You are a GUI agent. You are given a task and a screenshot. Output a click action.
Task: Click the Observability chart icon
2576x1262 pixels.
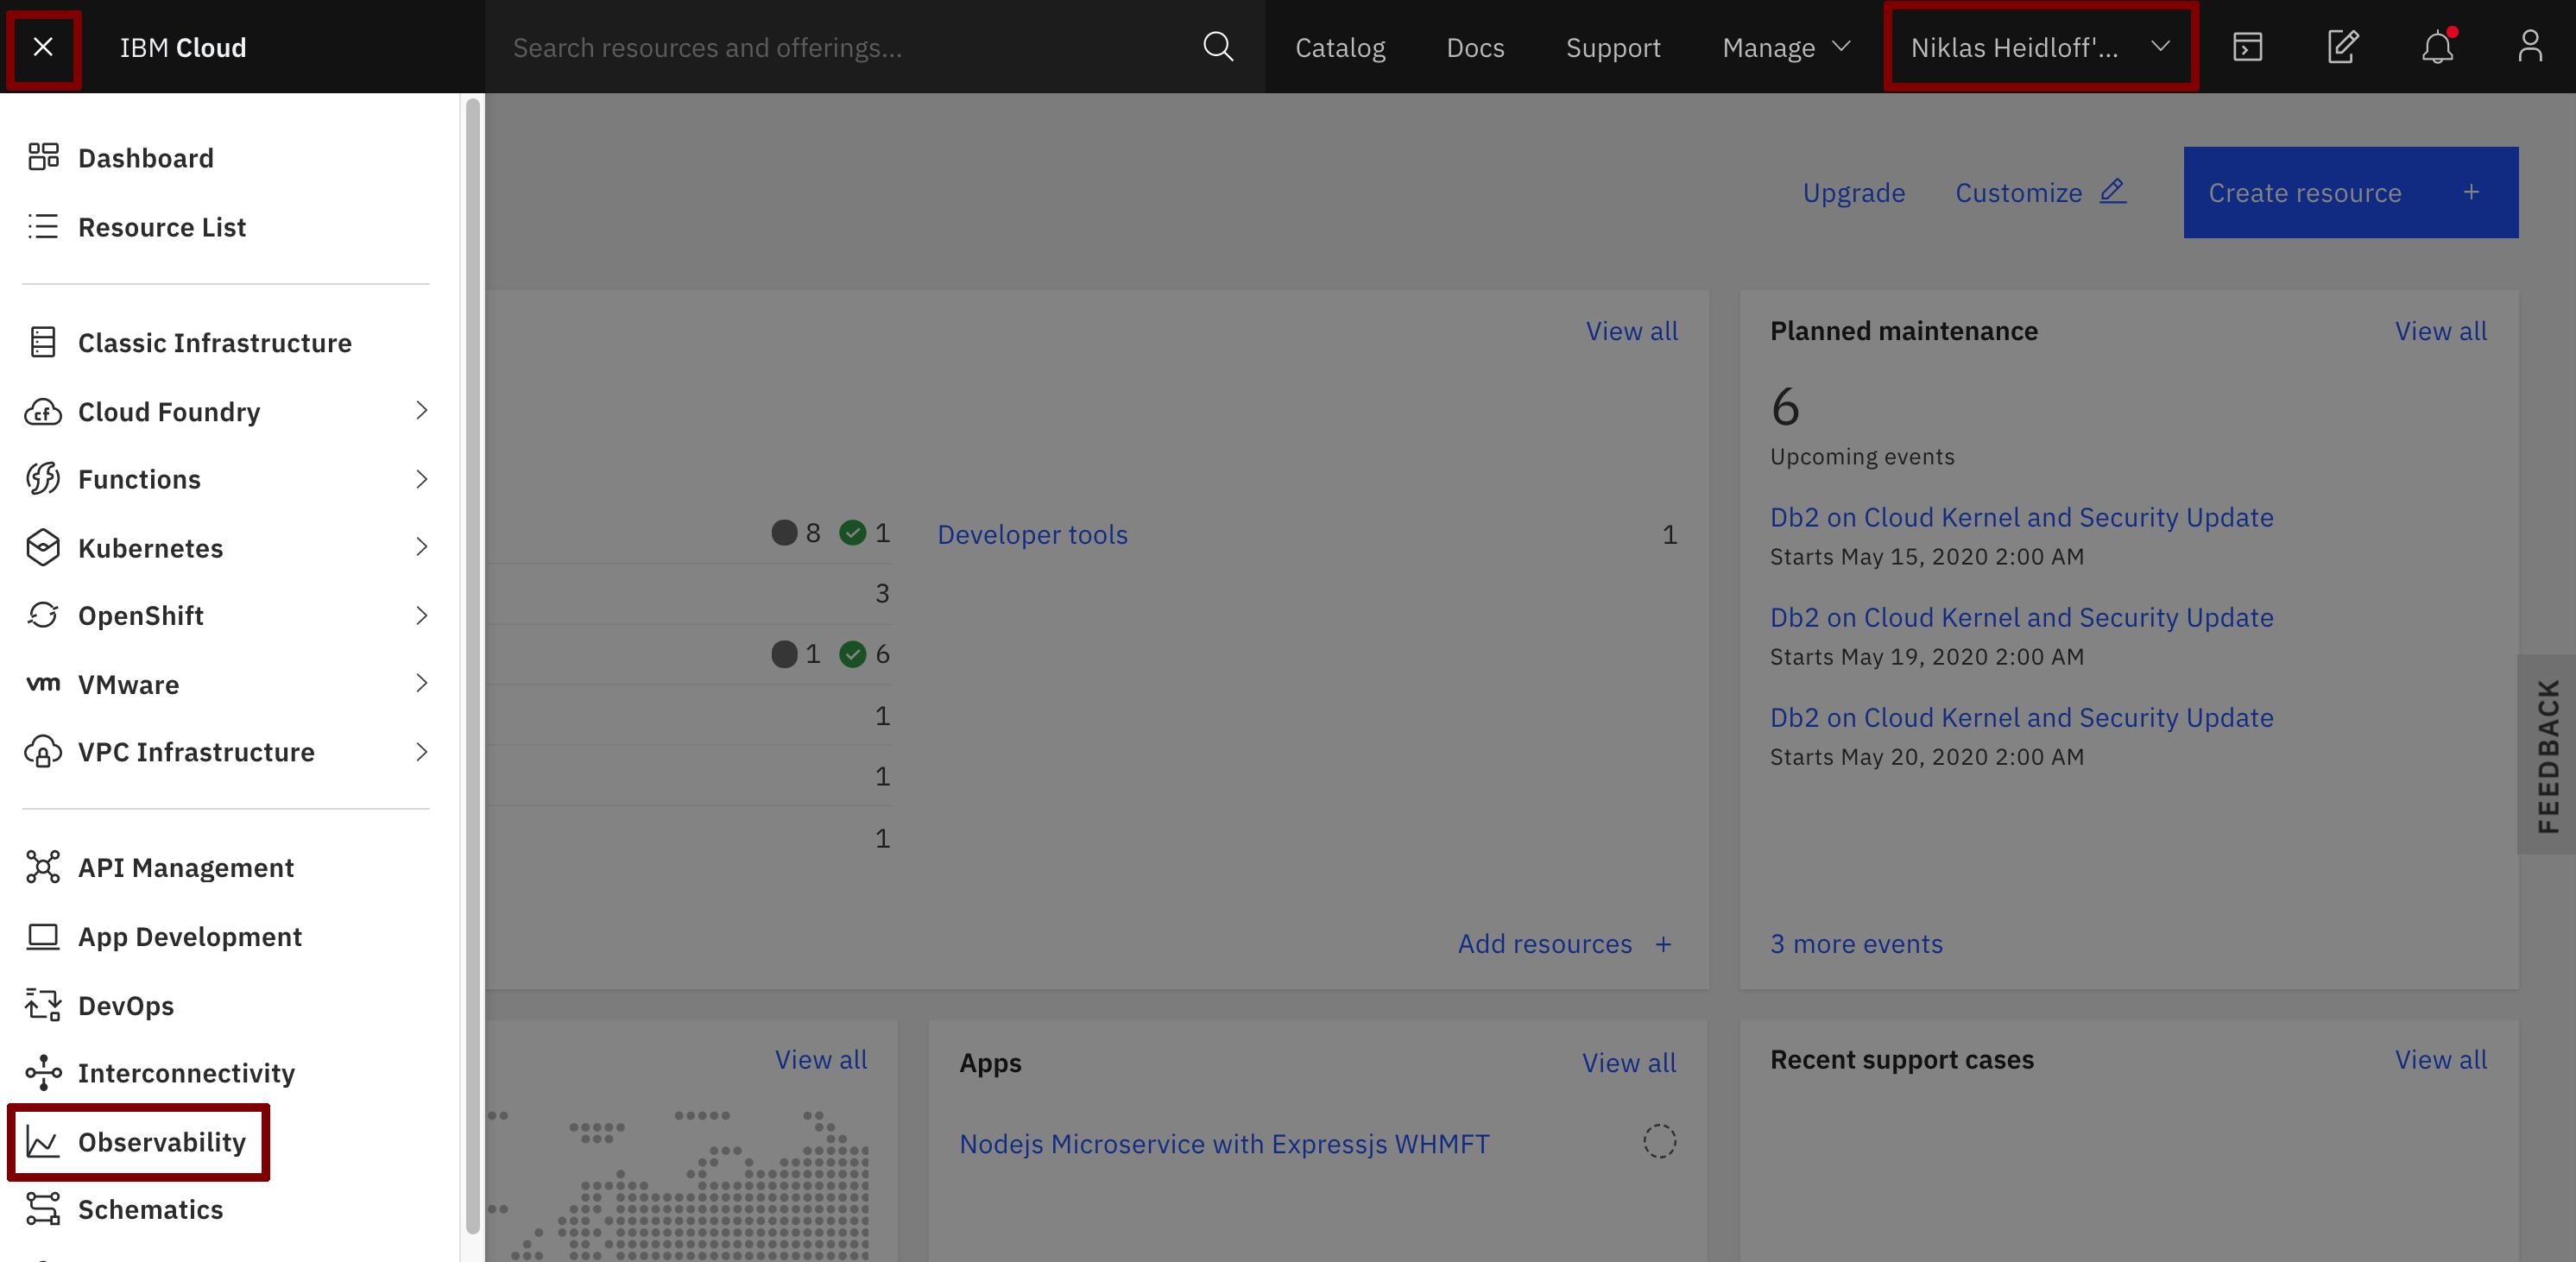point(43,1141)
